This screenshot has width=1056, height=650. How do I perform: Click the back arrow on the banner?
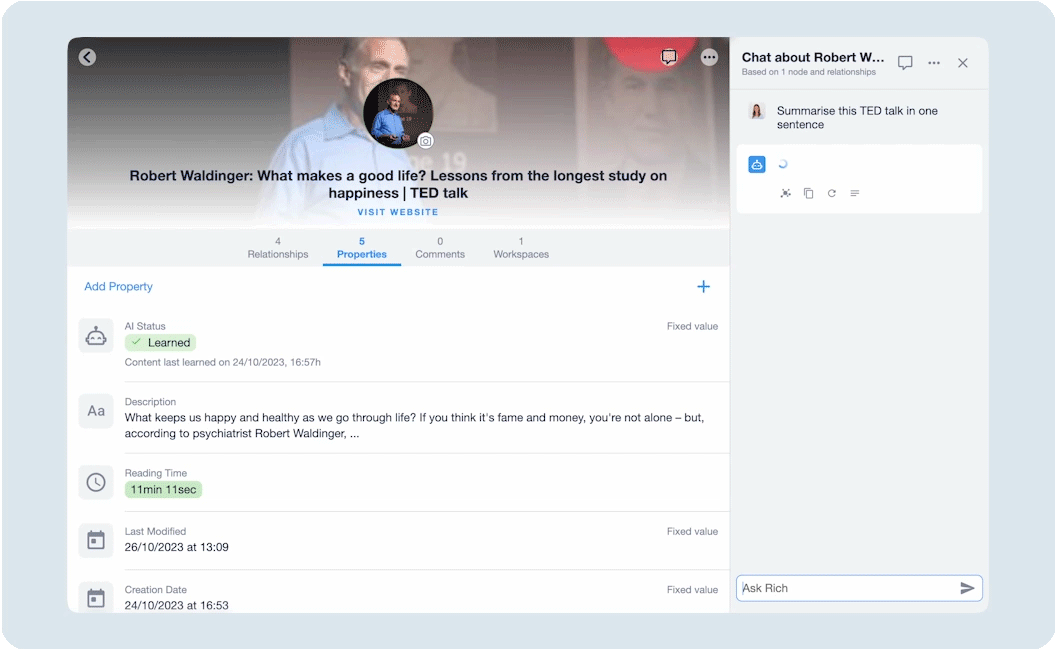pos(87,57)
